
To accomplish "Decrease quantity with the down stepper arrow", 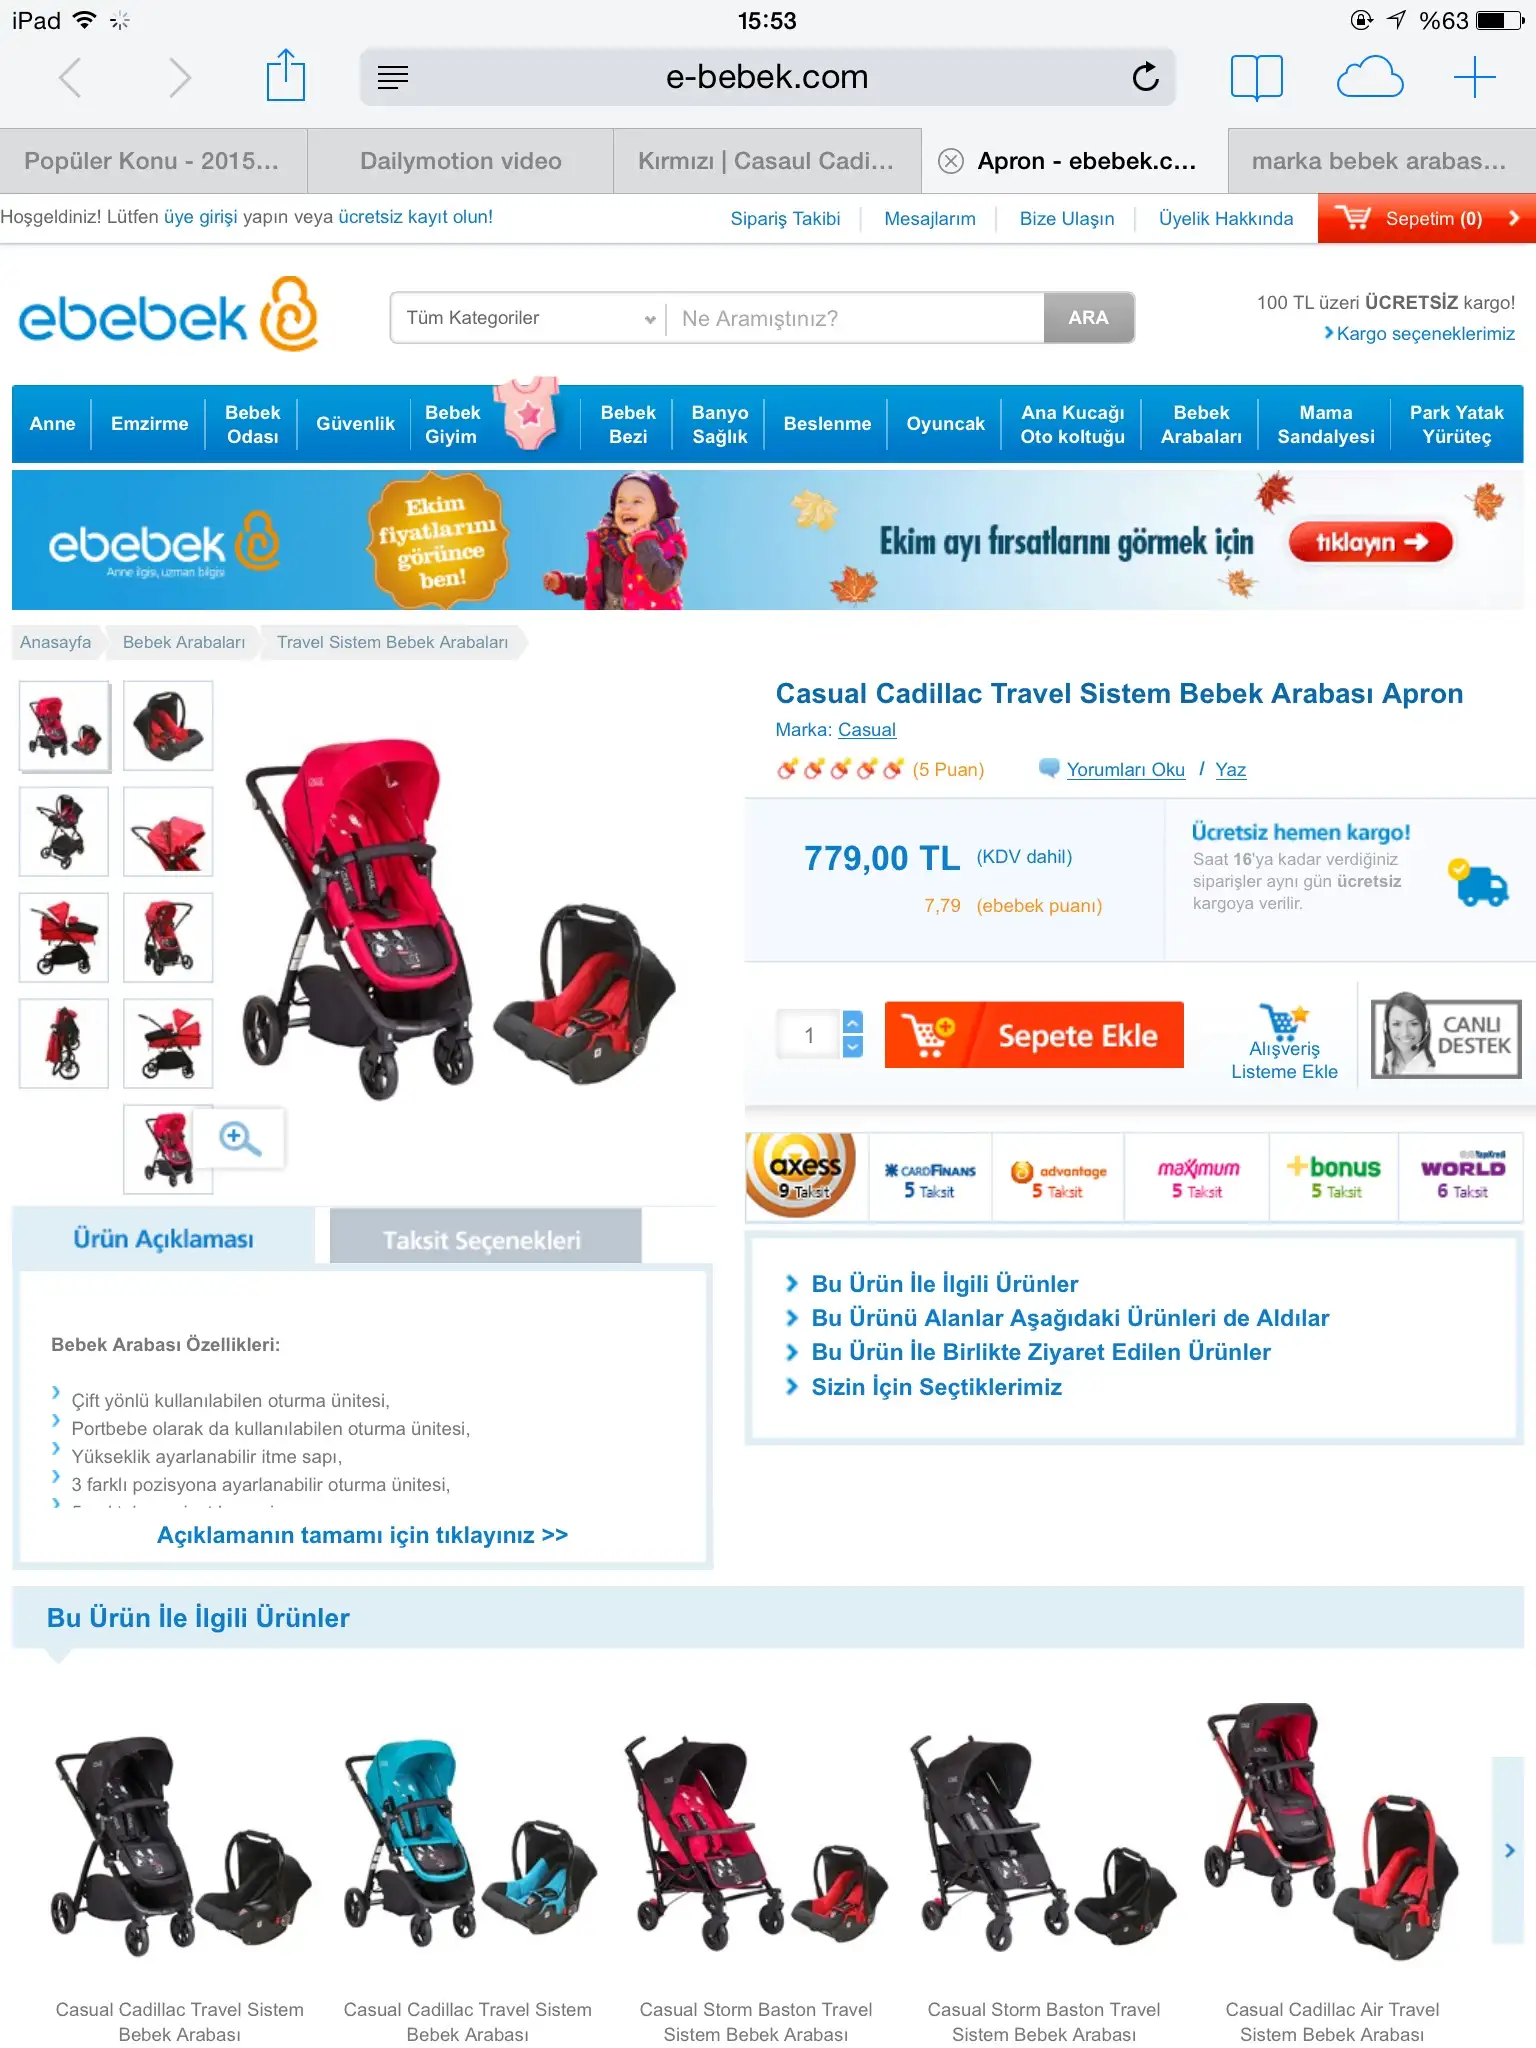I will [853, 1046].
